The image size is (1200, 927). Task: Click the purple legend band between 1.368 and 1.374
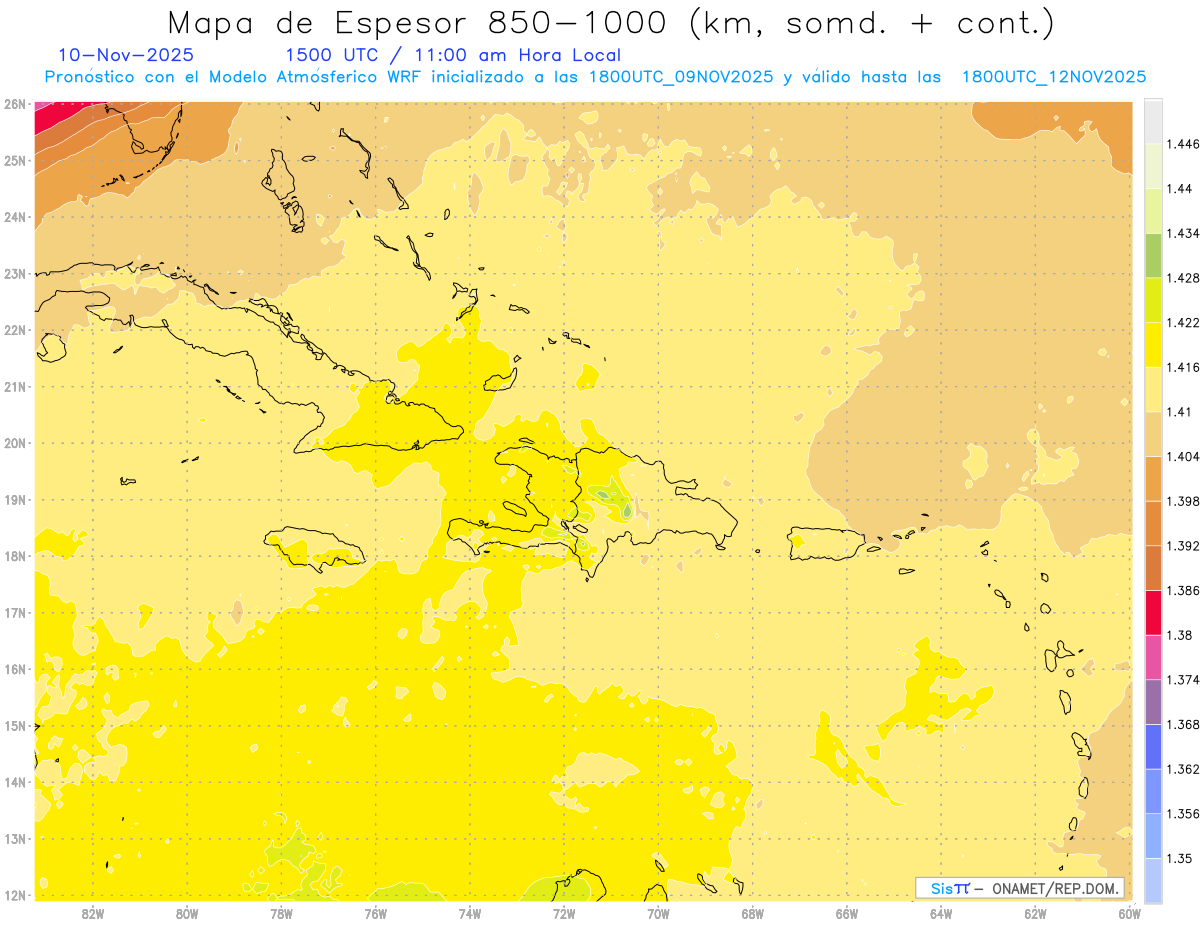tap(1153, 702)
